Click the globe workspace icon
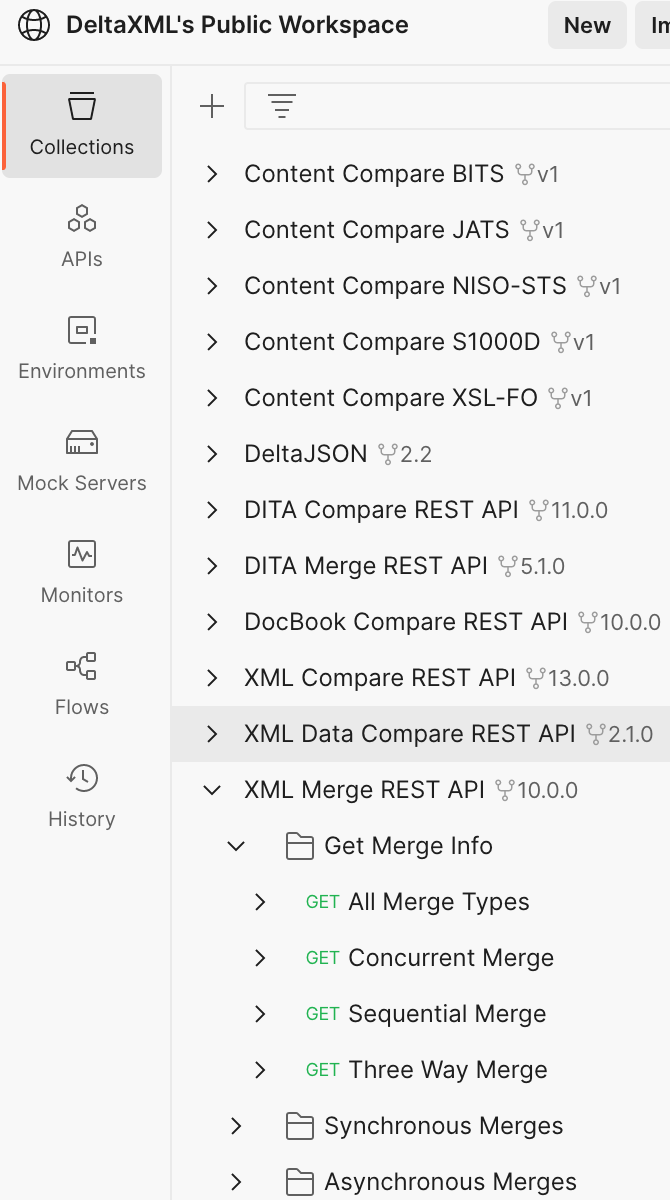Image resolution: width=670 pixels, height=1200 pixels. coord(34,26)
